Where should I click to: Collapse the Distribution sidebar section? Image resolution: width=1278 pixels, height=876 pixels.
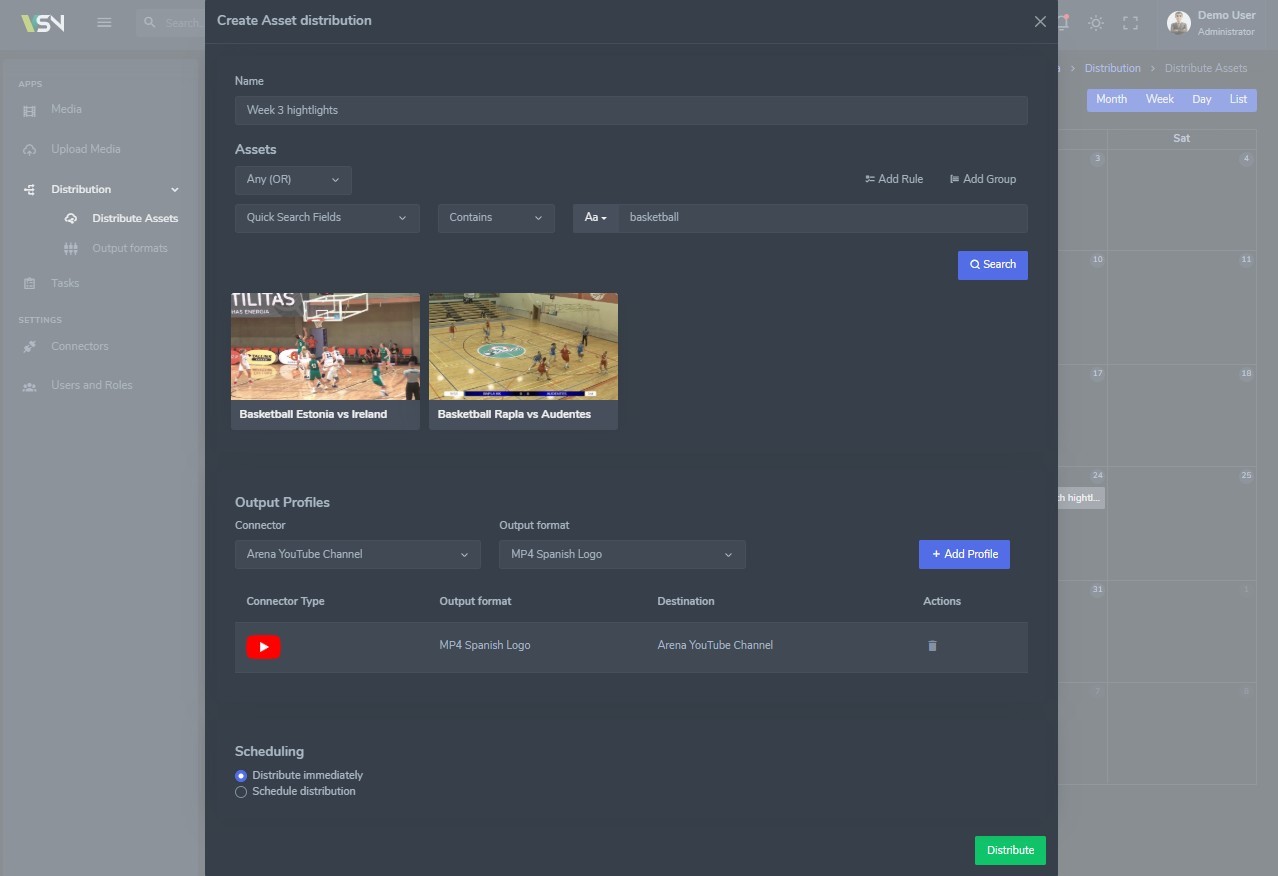pyautogui.click(x=175, y=190)
